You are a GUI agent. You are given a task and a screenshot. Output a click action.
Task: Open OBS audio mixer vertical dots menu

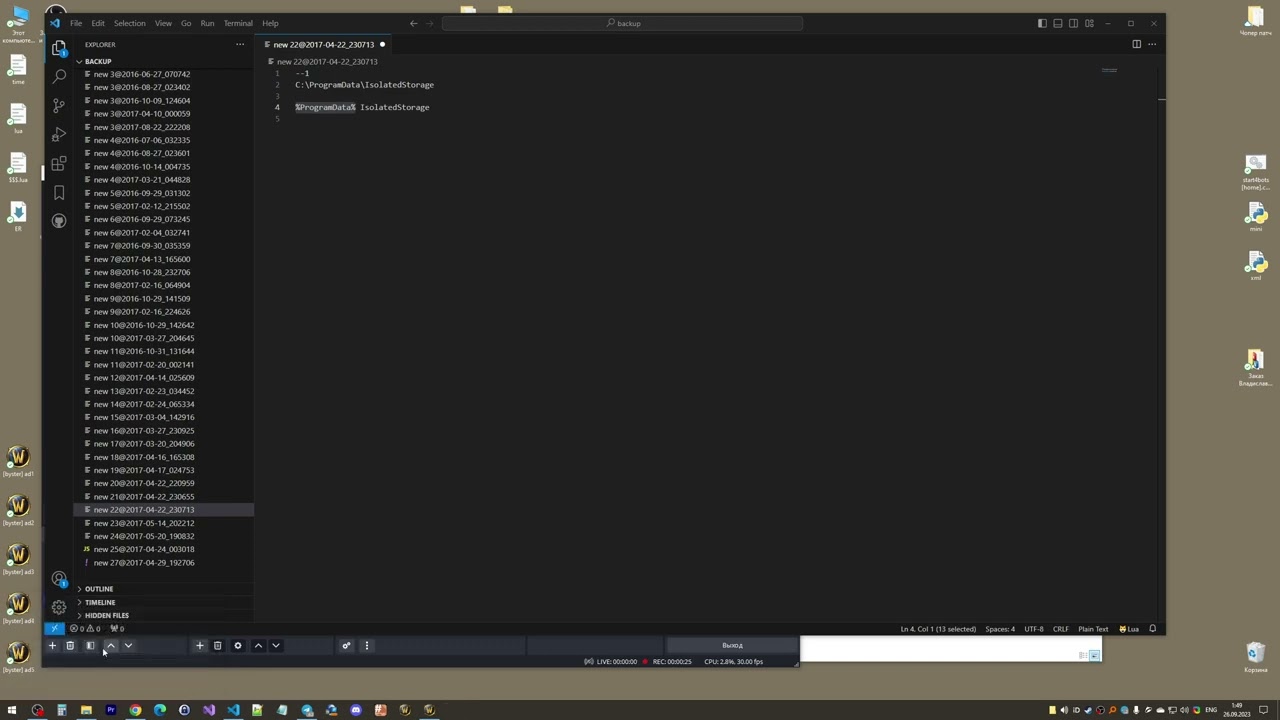366,646
